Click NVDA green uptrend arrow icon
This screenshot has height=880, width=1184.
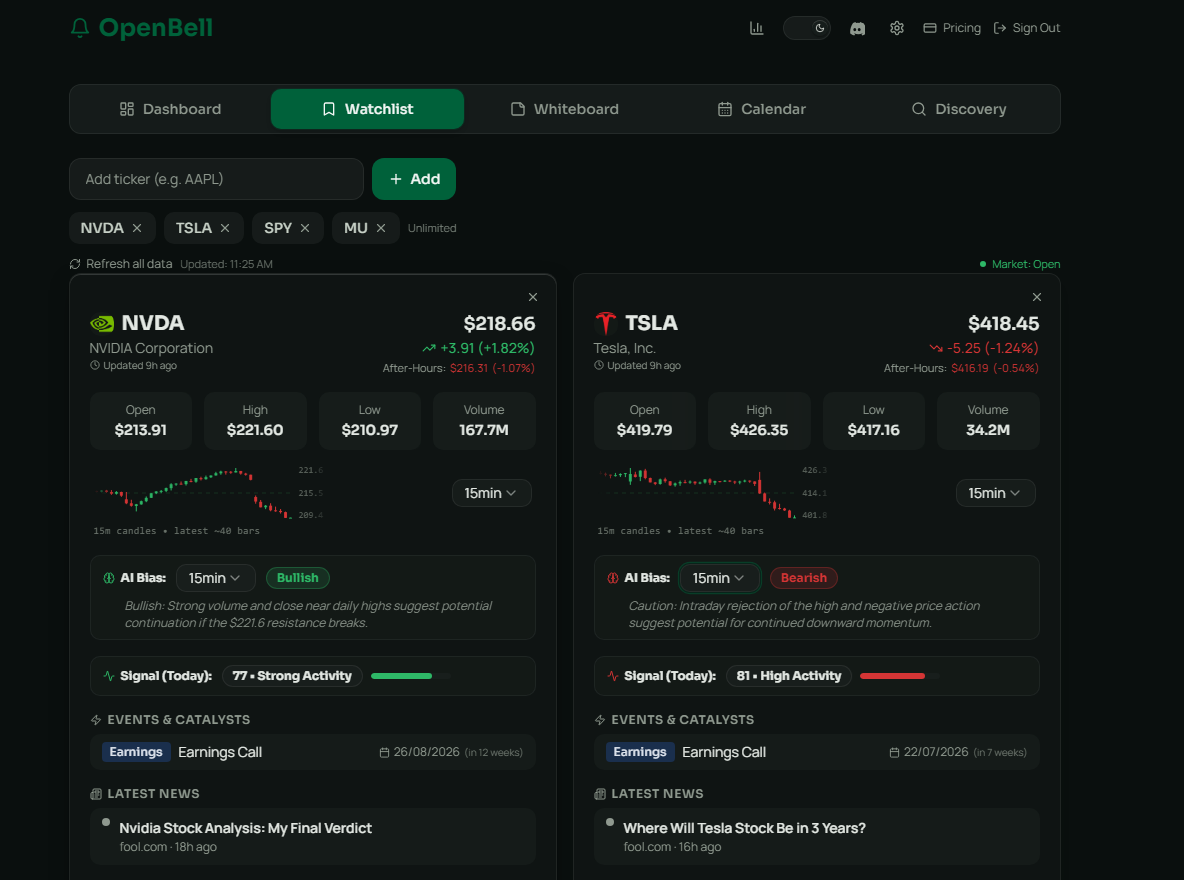click(429, 348)
